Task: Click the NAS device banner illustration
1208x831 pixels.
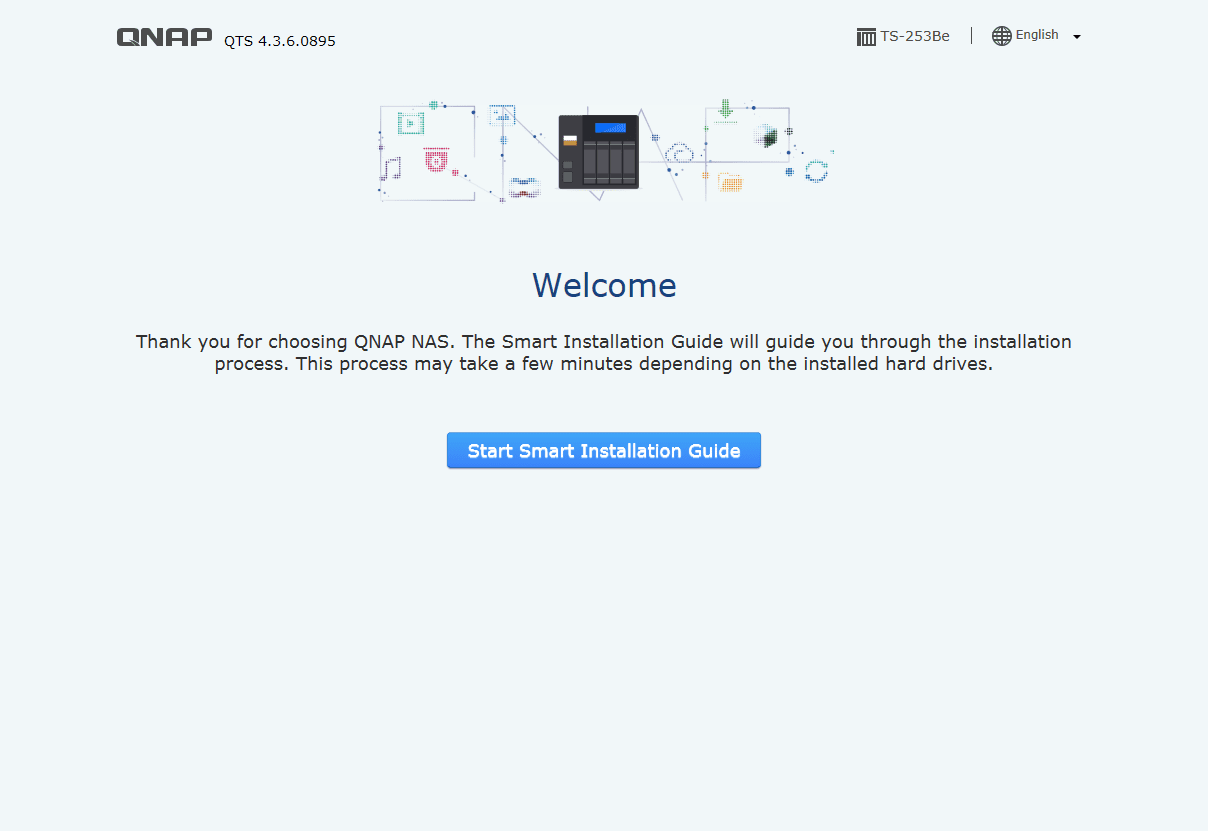Action: pyautogui.click(x=604, y=150)
